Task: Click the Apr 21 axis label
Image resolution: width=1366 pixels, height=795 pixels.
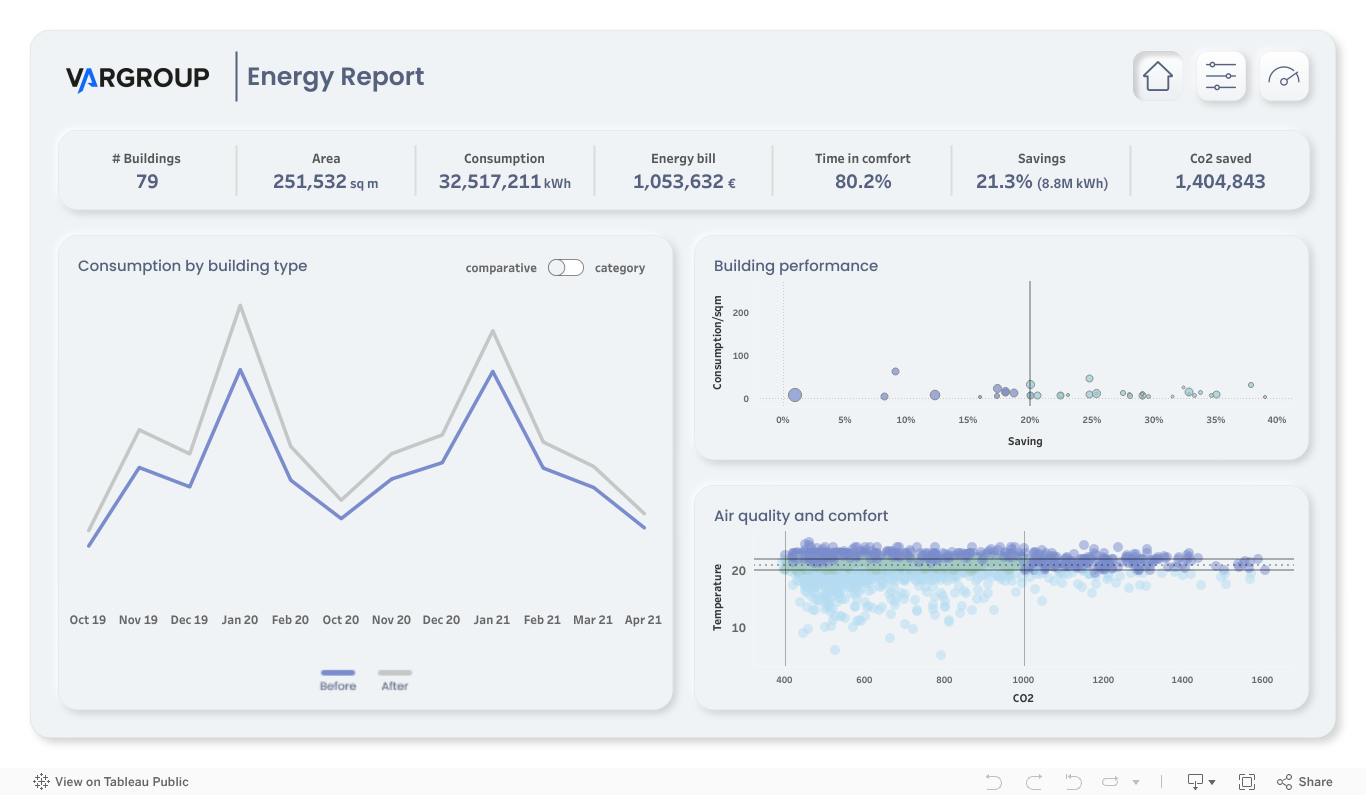Action: [643, 620]
